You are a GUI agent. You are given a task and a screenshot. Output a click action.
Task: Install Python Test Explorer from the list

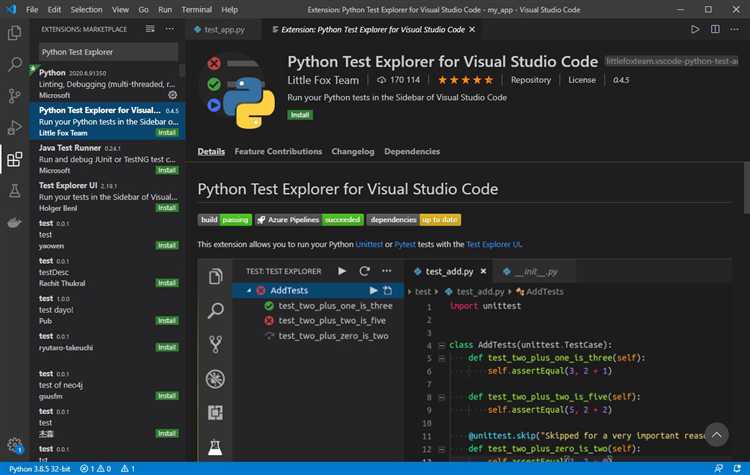pyautogui.click(x=167, y=133)
